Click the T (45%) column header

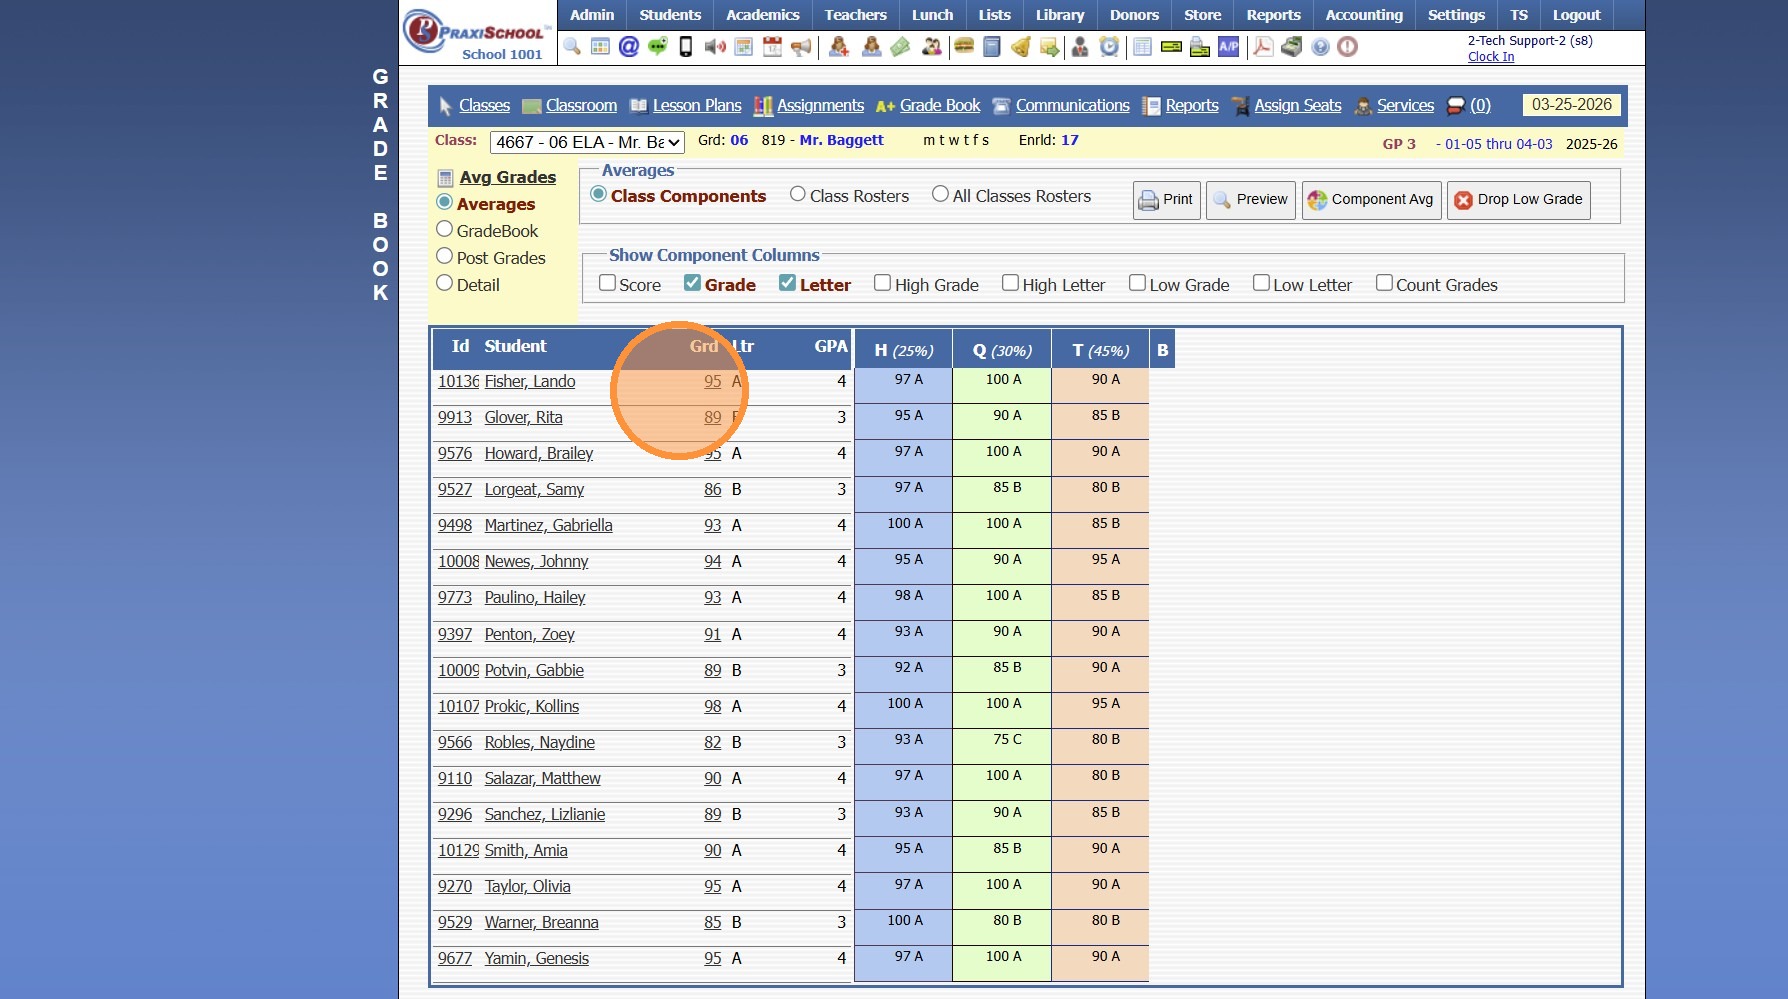coord(1100,350)
